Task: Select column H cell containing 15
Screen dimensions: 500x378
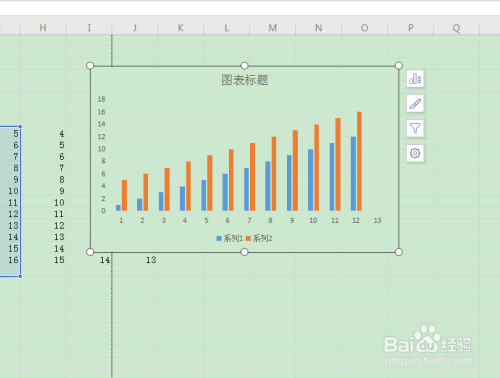Action: [x=43, y=260]
